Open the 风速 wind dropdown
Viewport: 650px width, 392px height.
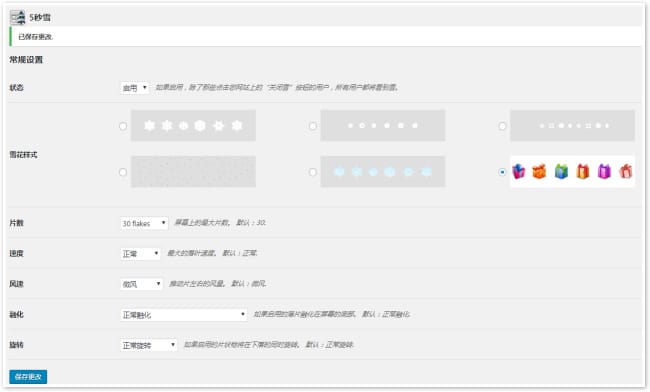pos(141,284)
